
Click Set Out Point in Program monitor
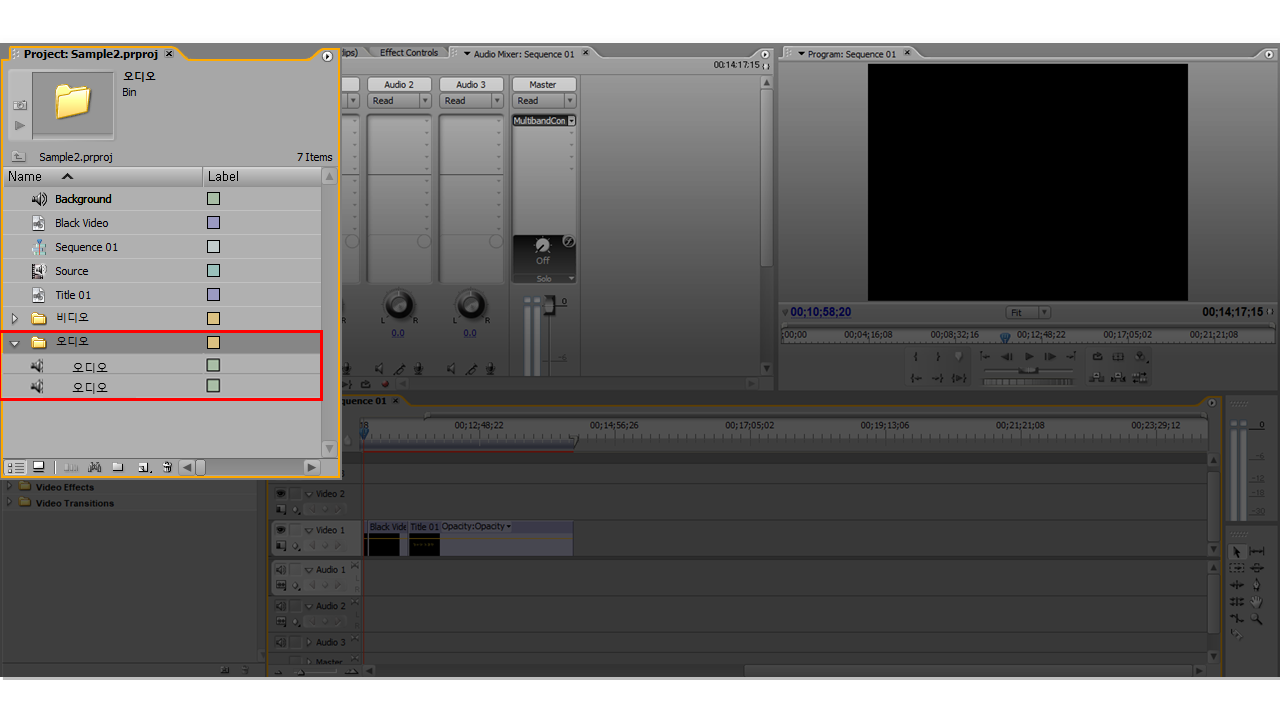(x=938, y=356)
